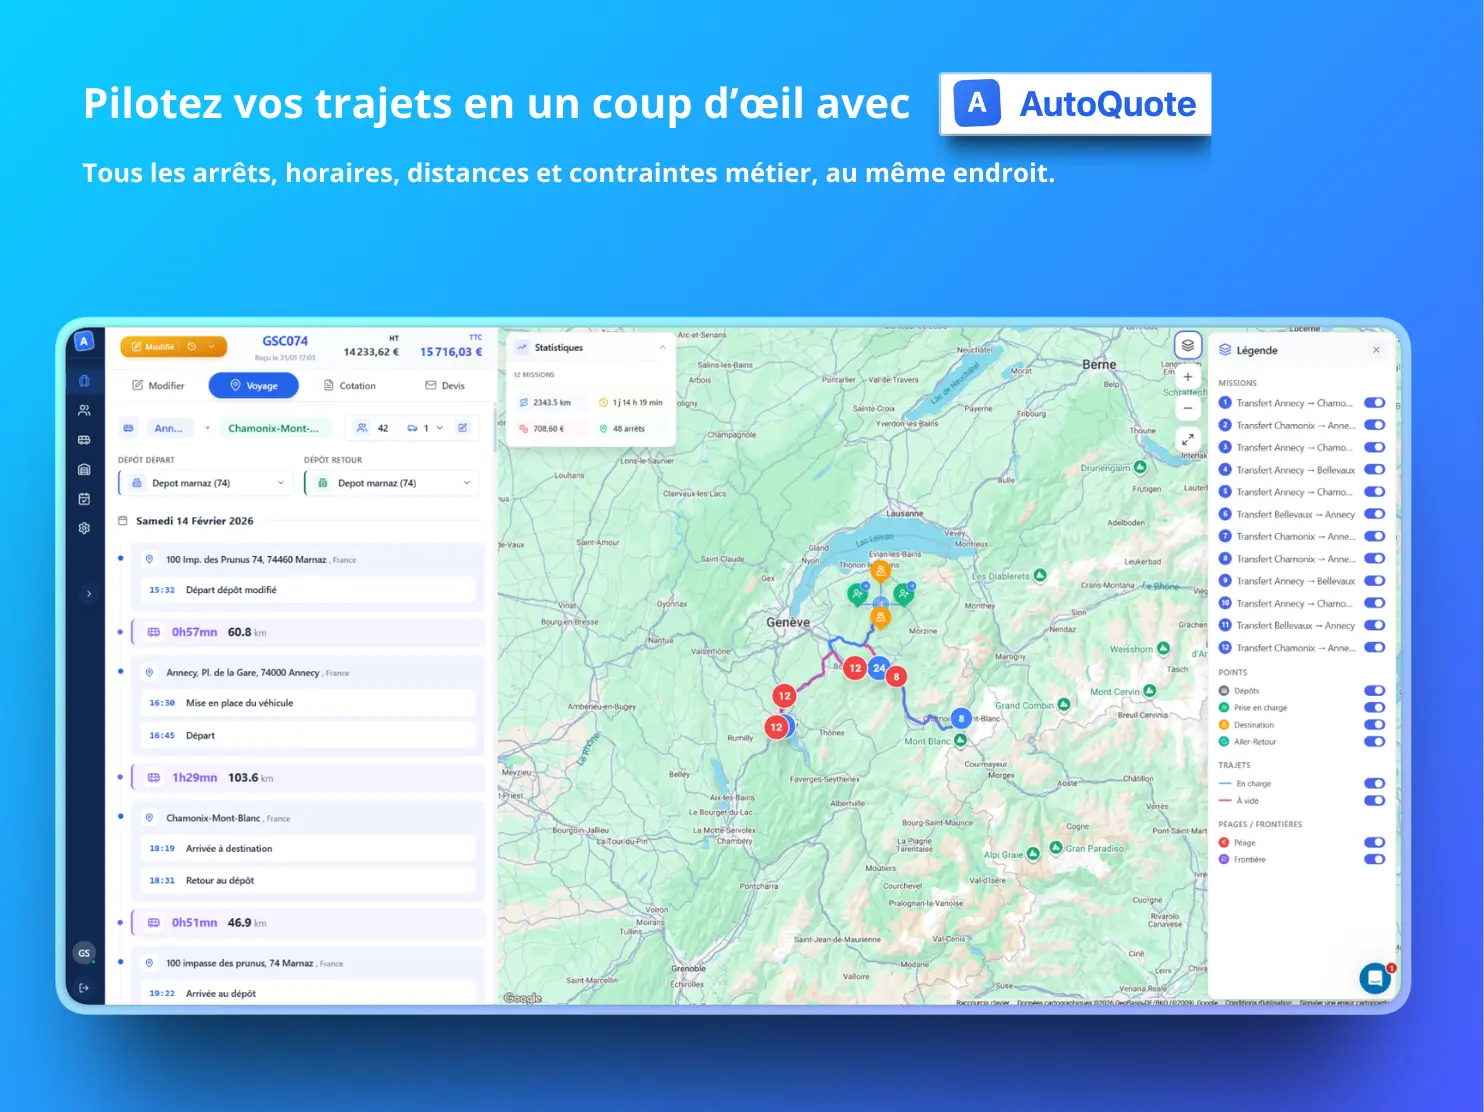Close the Légende panel
The width and height of the screenshot is (1484, 1112).
1376,350
